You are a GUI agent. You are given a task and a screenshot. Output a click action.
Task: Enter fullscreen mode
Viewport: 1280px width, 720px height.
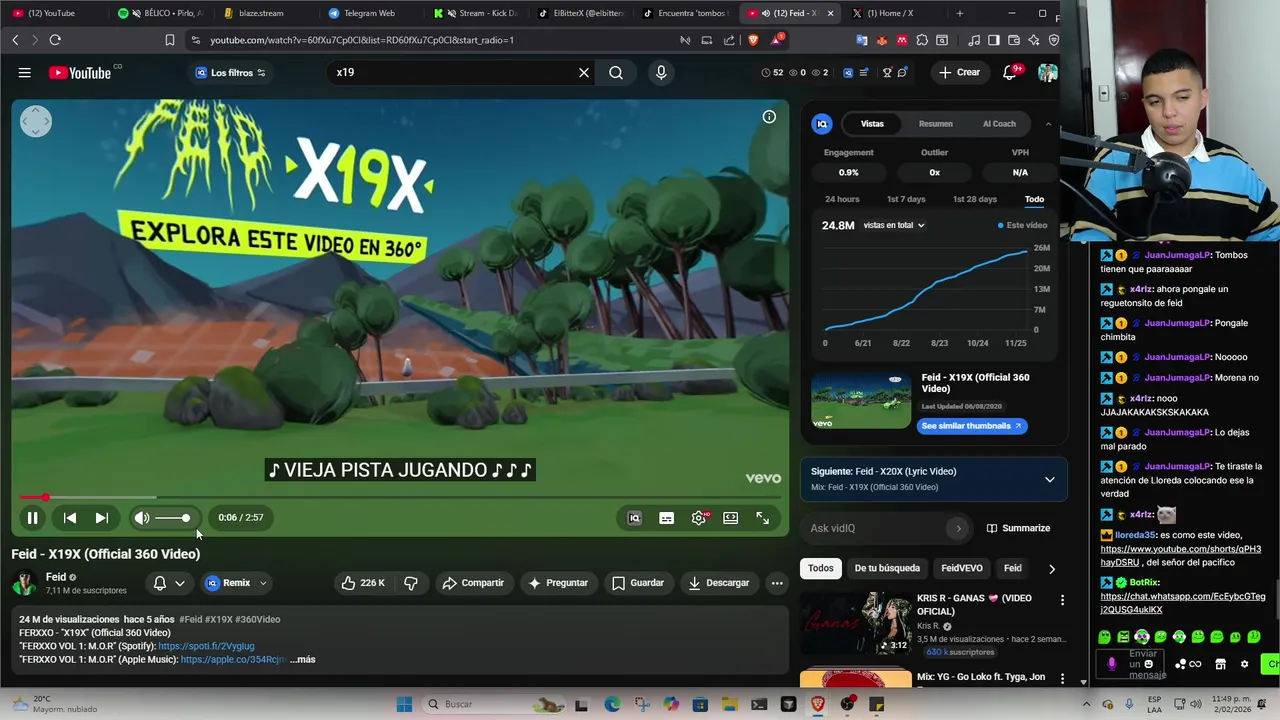pos(763,517)
